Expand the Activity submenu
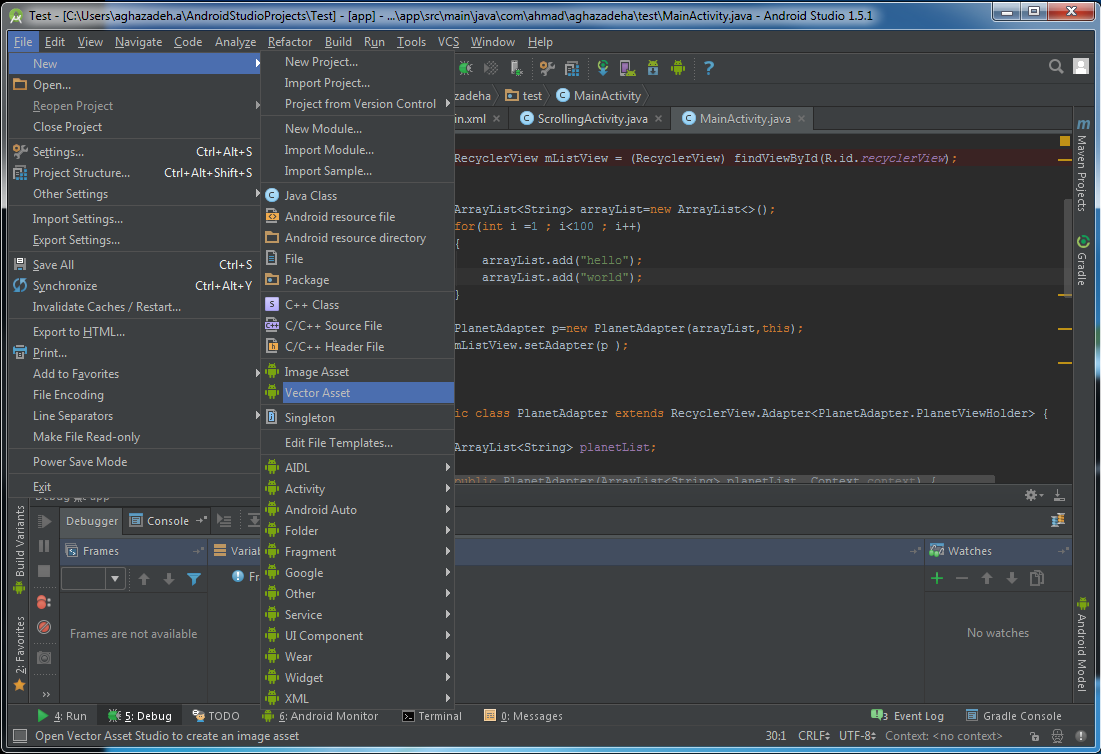The image size is (1101, 754). tap(305, 489)
